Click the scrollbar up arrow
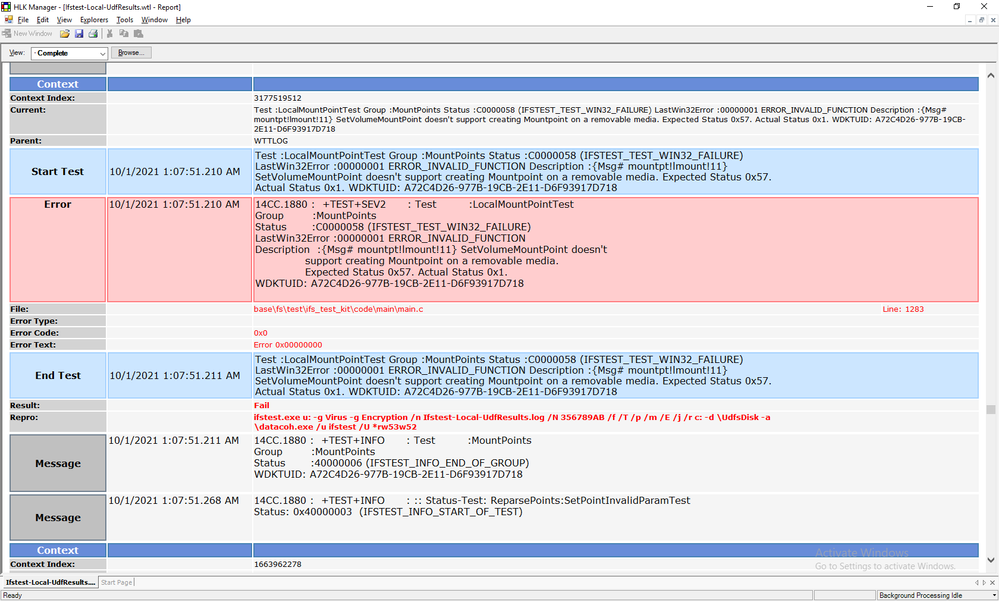The height and width of the screenshot is (601, 999). pyautogui.click(x=991, y=75)
